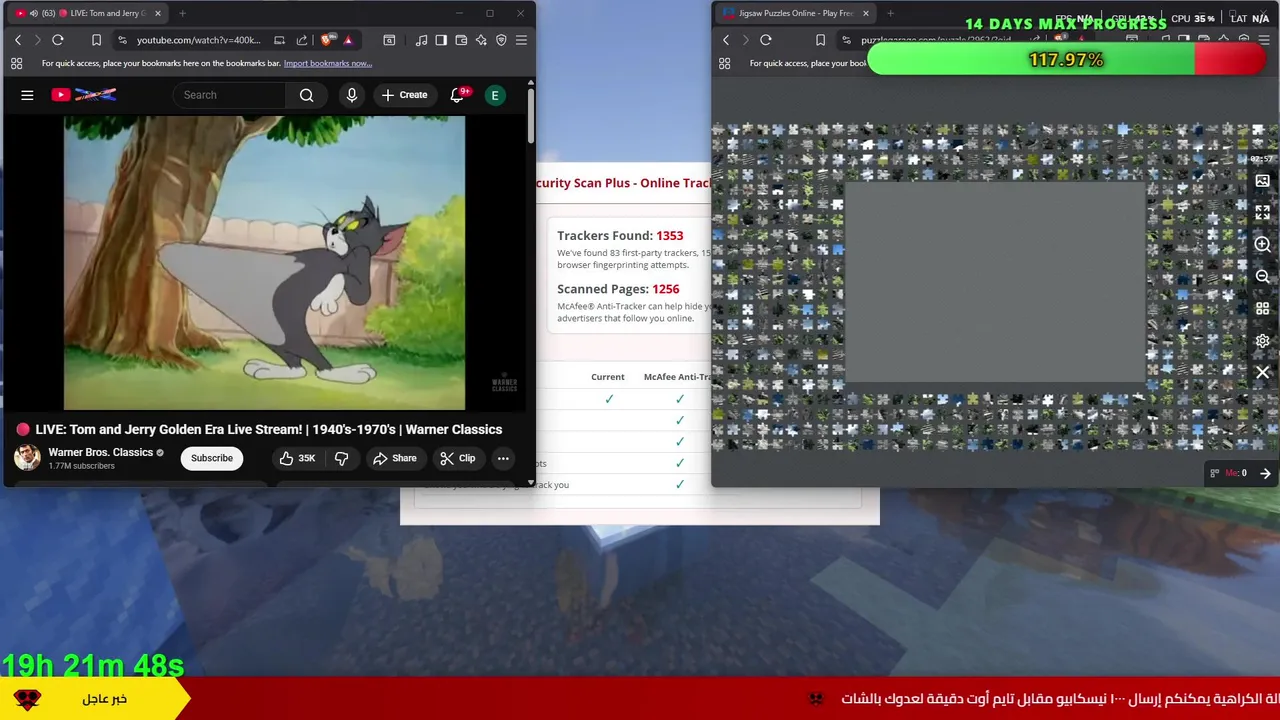Open a new tab in the puzzle window

pos(890,13)
